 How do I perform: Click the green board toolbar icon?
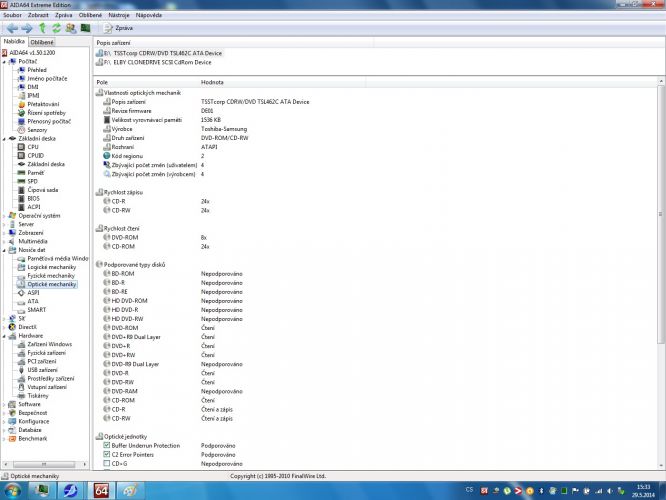pyautogui.click(x=85, y=28)
